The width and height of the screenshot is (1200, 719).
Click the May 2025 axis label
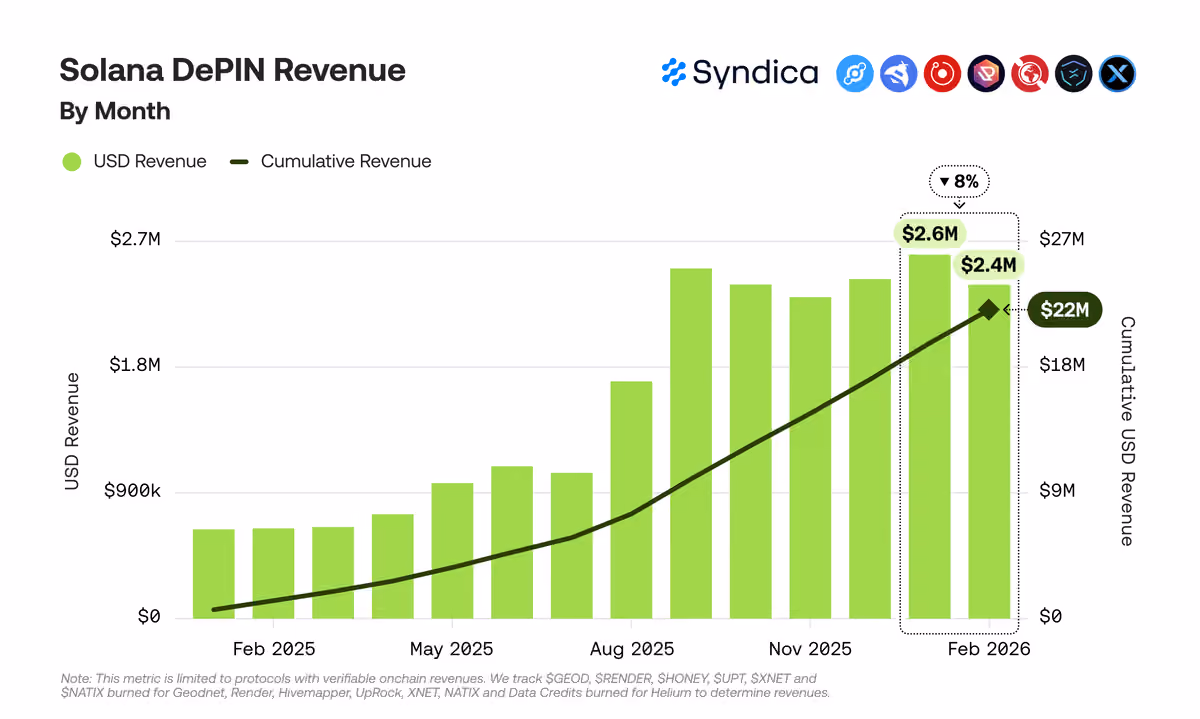452,649
